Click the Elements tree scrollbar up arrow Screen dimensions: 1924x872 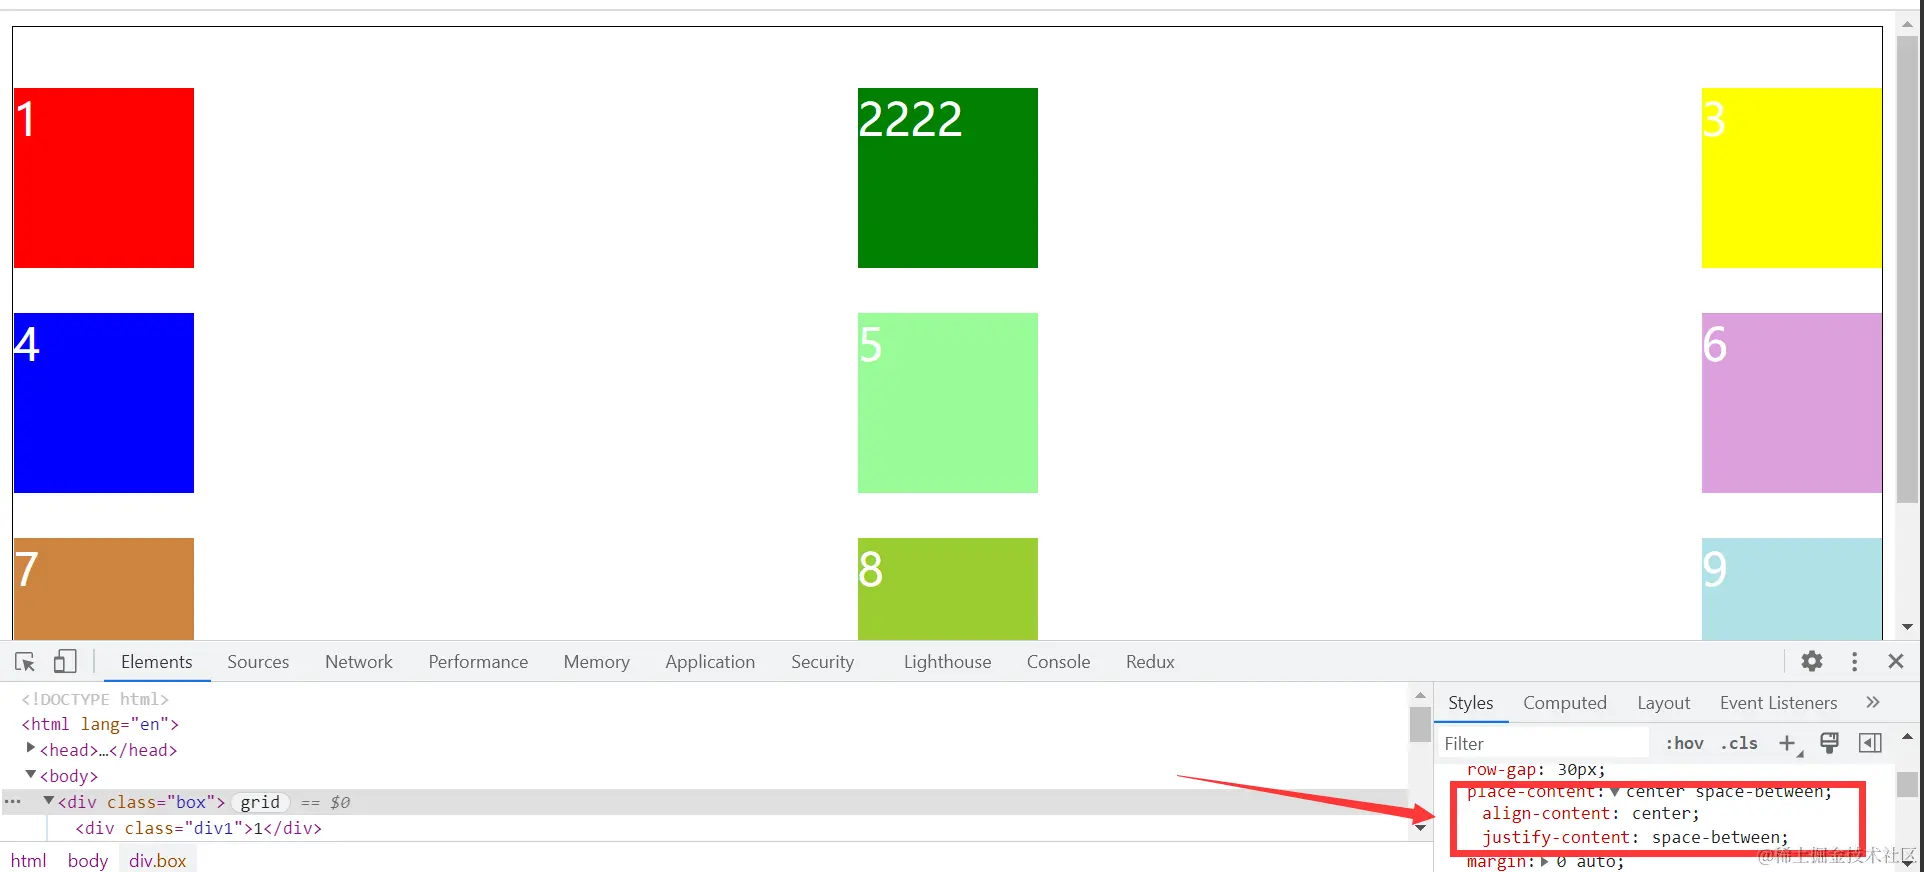(x=1420, y=695)
